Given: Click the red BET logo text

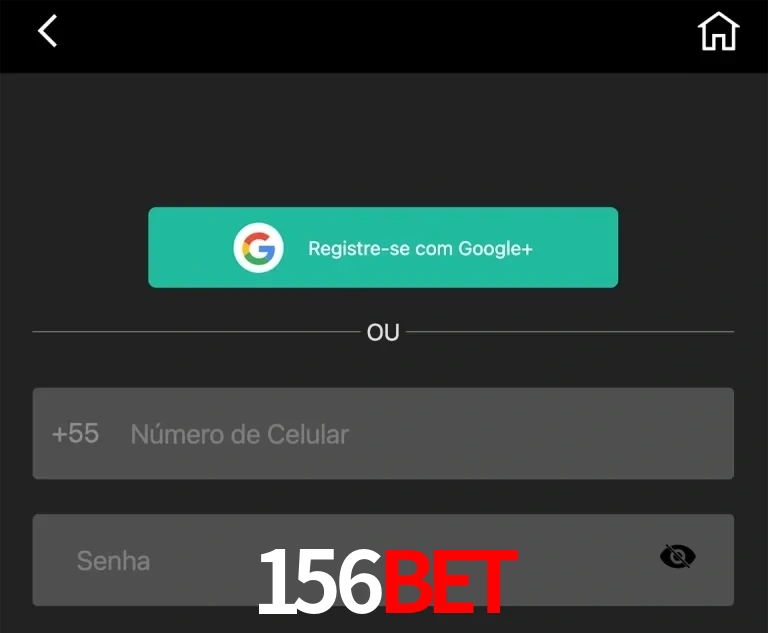Looking at the screenshot, I should [451, 581].
